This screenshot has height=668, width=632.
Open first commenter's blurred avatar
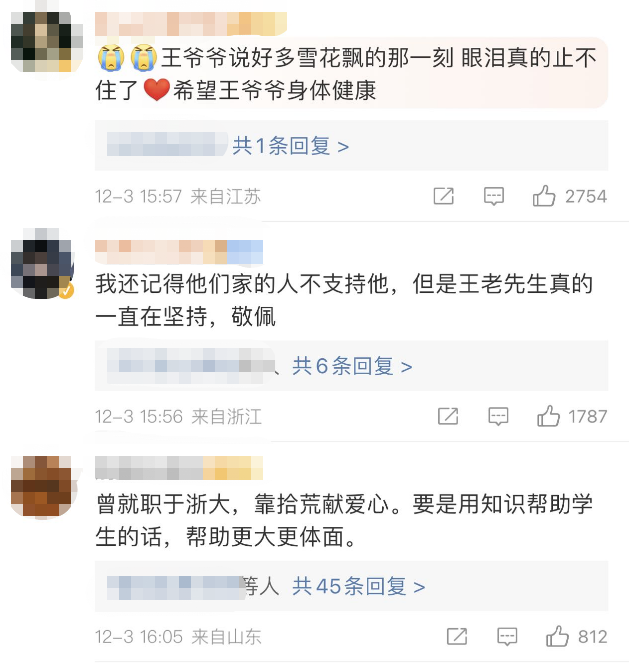pyautogui.click(x=46, y=42)
